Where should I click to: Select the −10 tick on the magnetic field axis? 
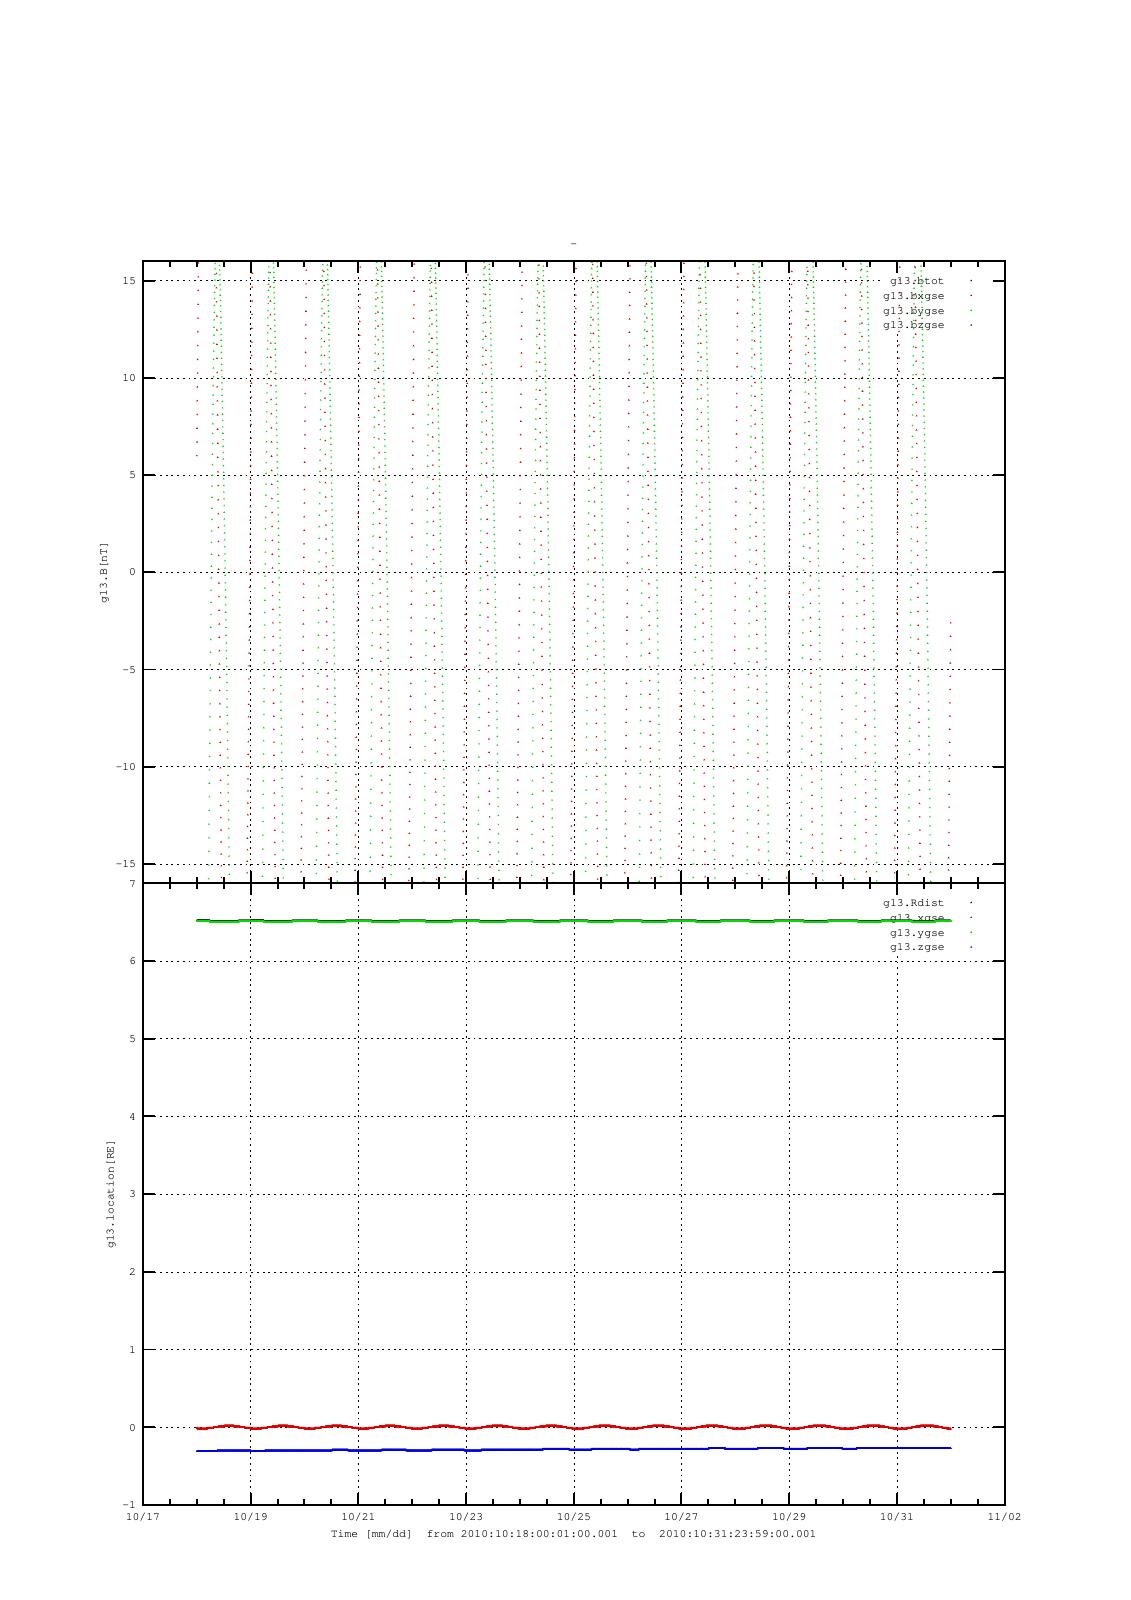[125, 767]
